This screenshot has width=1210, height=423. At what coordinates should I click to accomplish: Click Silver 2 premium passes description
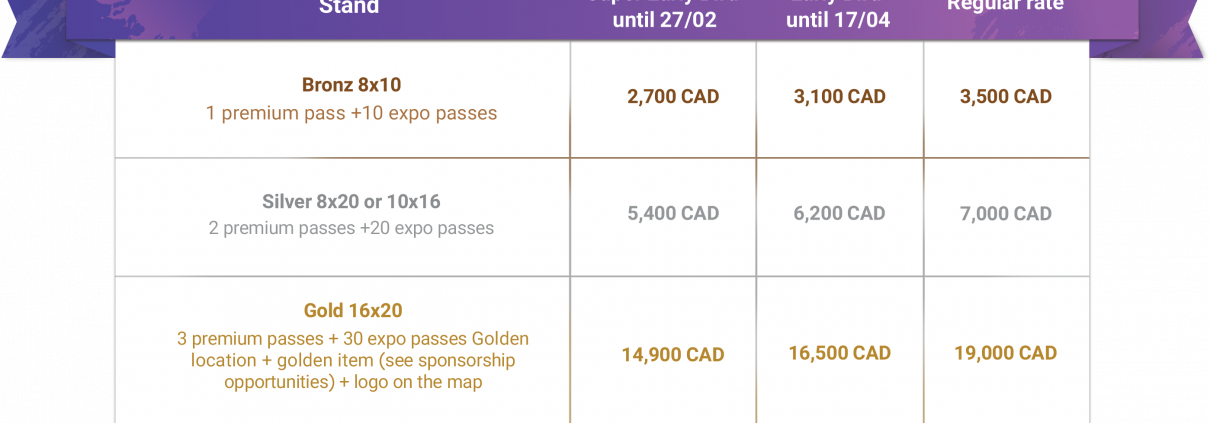[351, 228]
